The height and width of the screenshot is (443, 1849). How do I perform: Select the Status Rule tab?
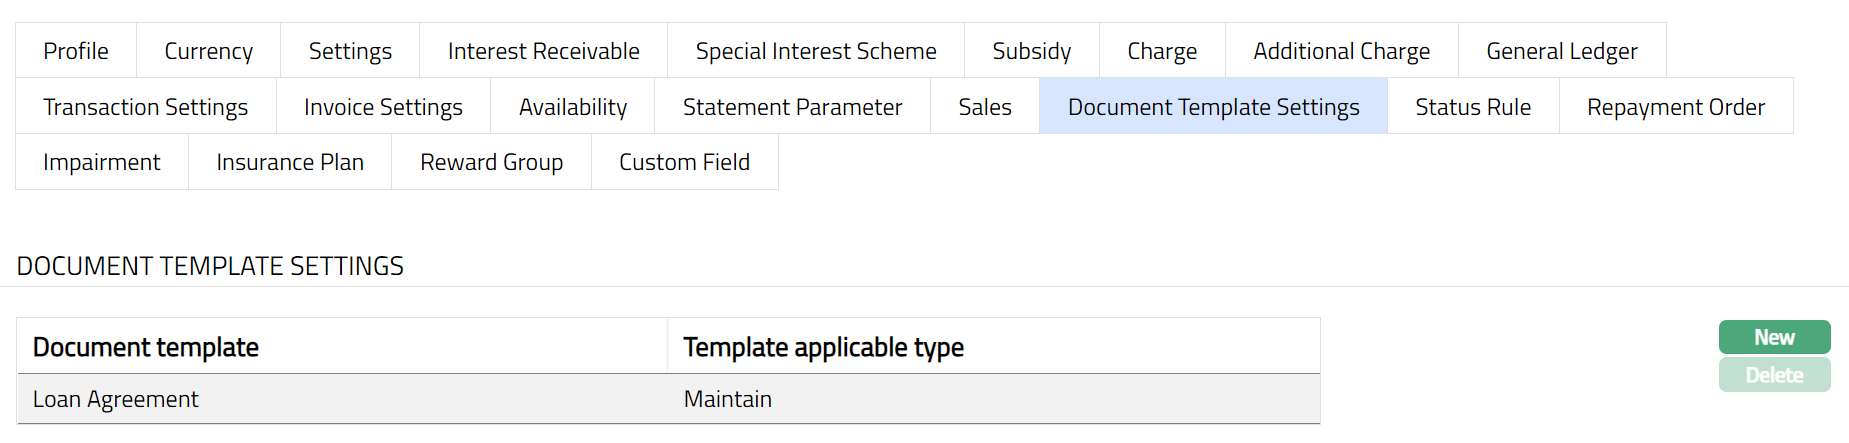pos(1473,107)
